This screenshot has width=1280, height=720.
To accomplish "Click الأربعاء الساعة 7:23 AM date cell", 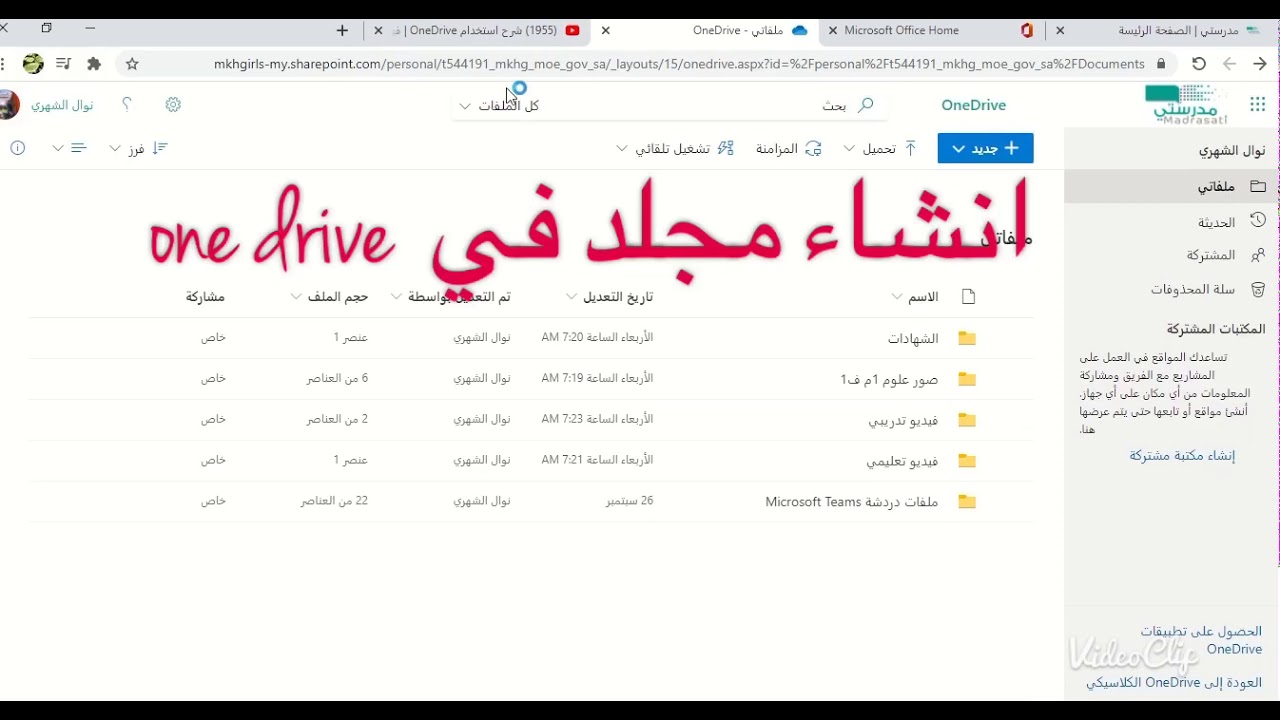I will pos(597,419).
